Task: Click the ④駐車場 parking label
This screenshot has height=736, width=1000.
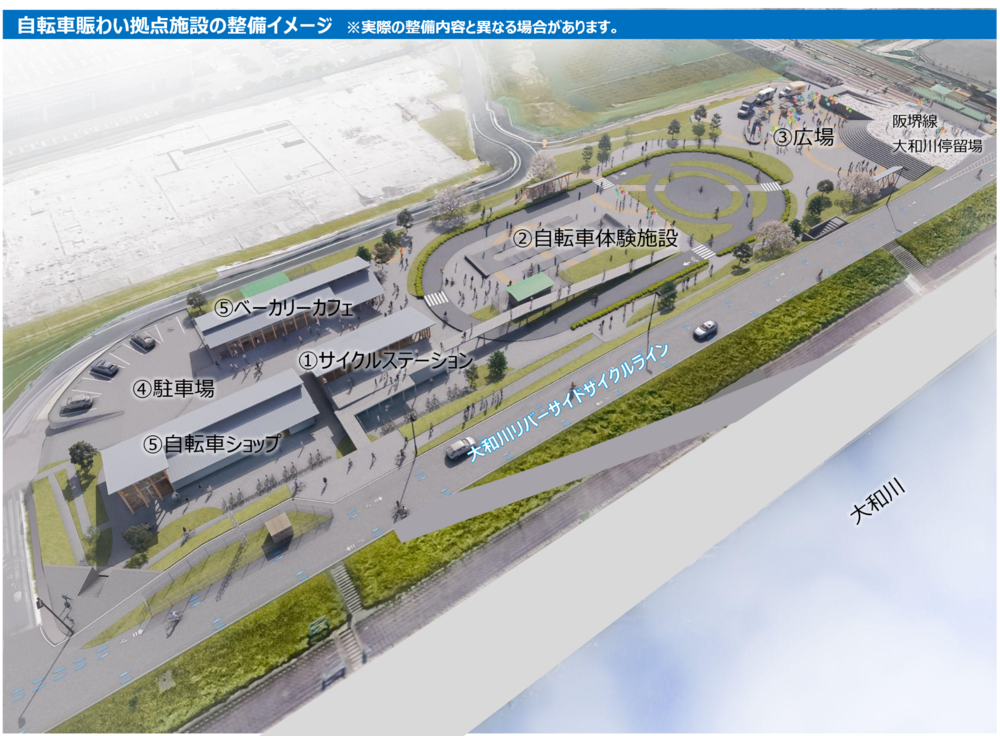Action: (177, 388)
